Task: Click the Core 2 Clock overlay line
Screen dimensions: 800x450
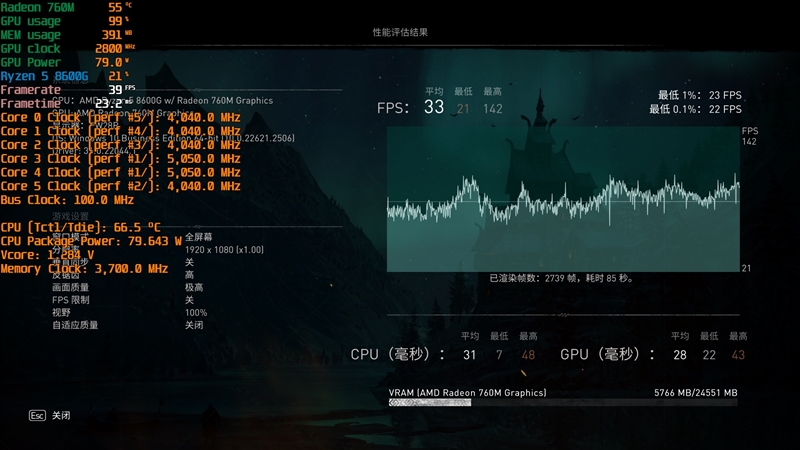Action: (x=120, y=145)
